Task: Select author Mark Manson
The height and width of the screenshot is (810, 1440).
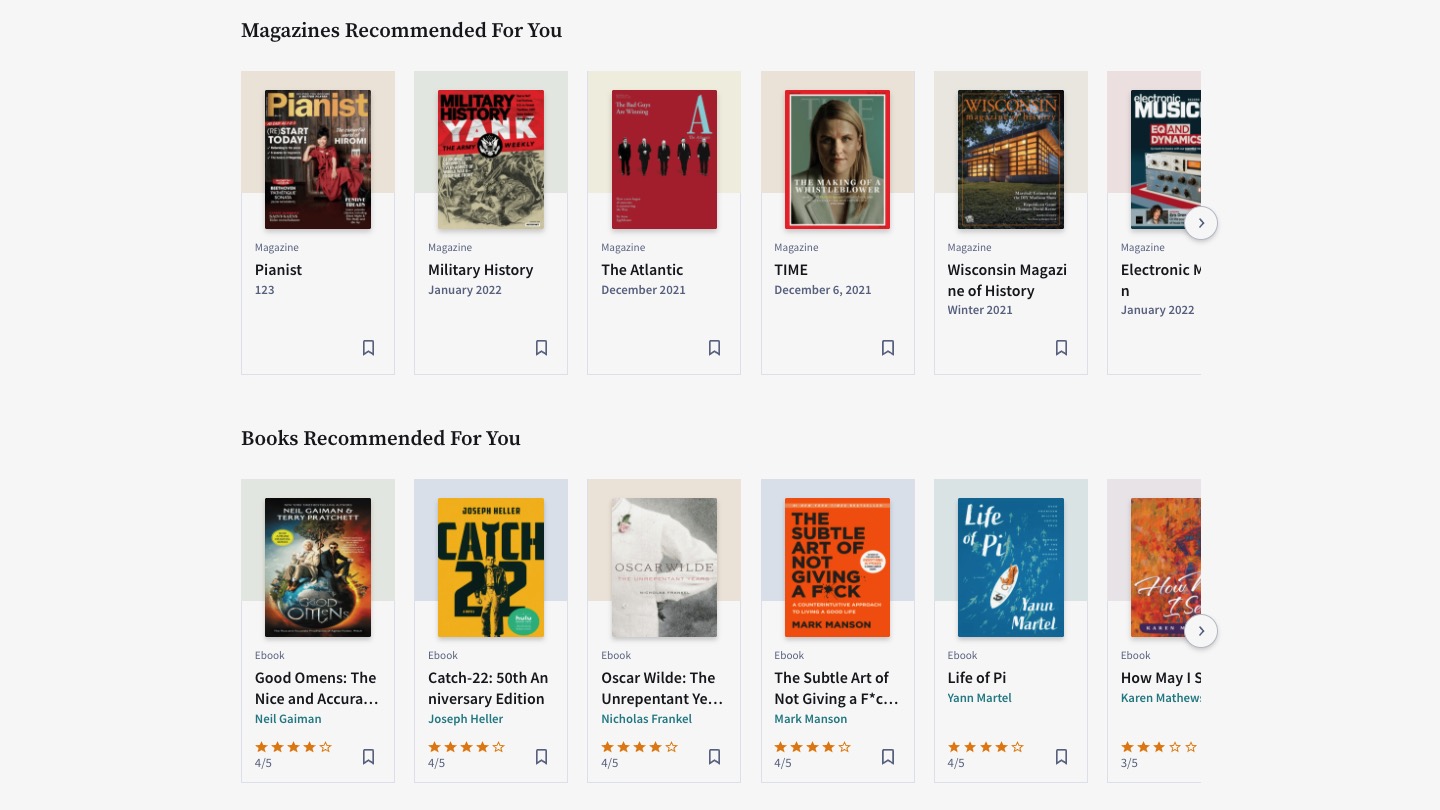Action: [x=811, y=719]
